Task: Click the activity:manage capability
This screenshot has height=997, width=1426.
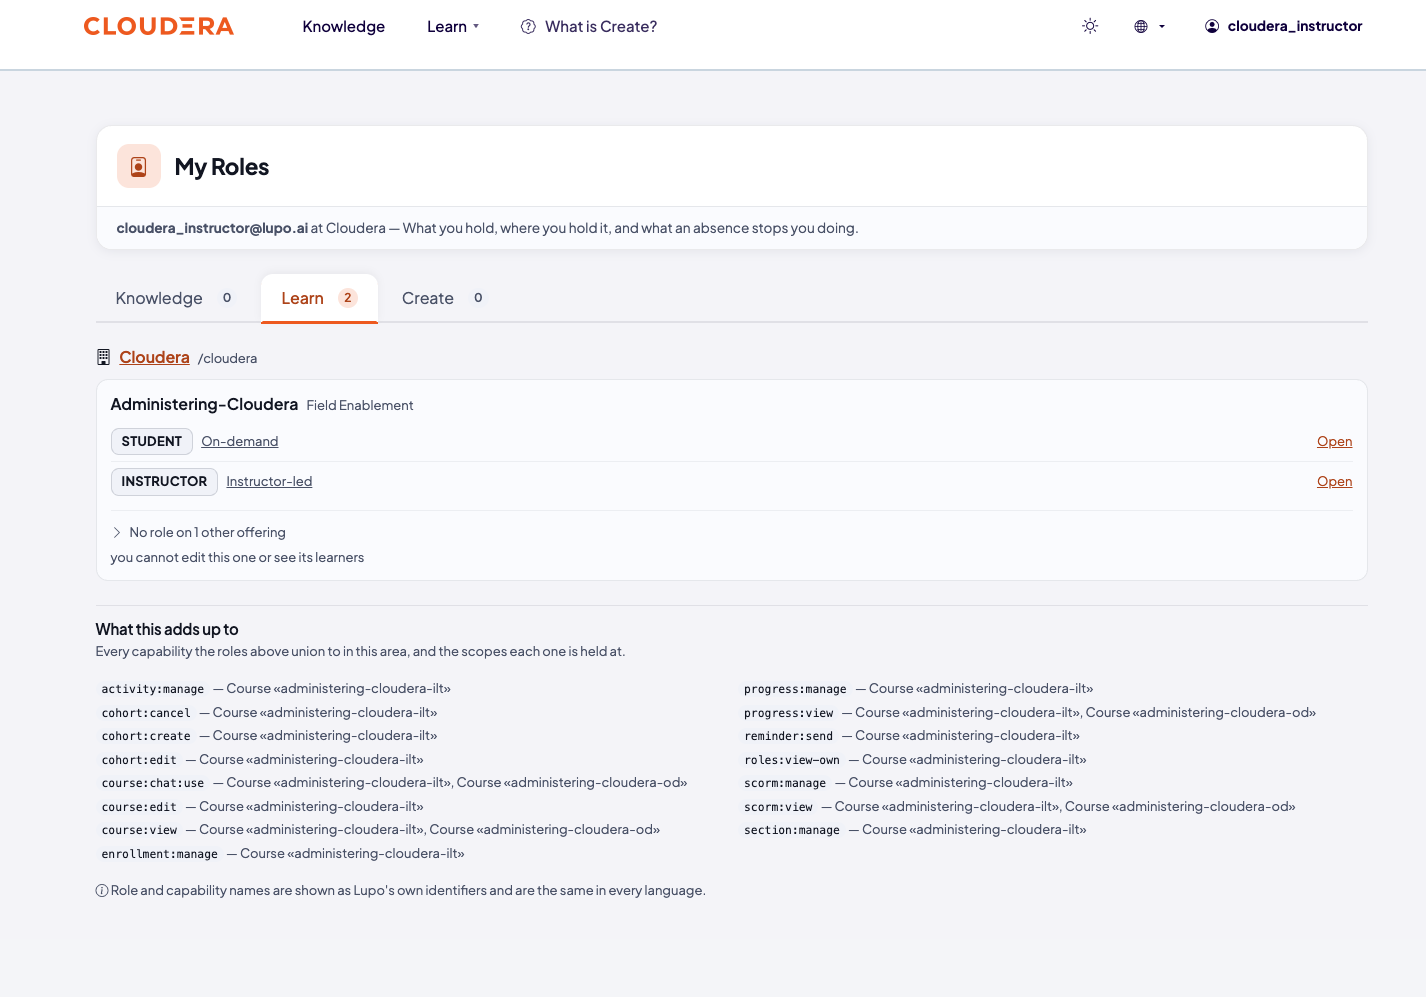Action: pos(153,689)
